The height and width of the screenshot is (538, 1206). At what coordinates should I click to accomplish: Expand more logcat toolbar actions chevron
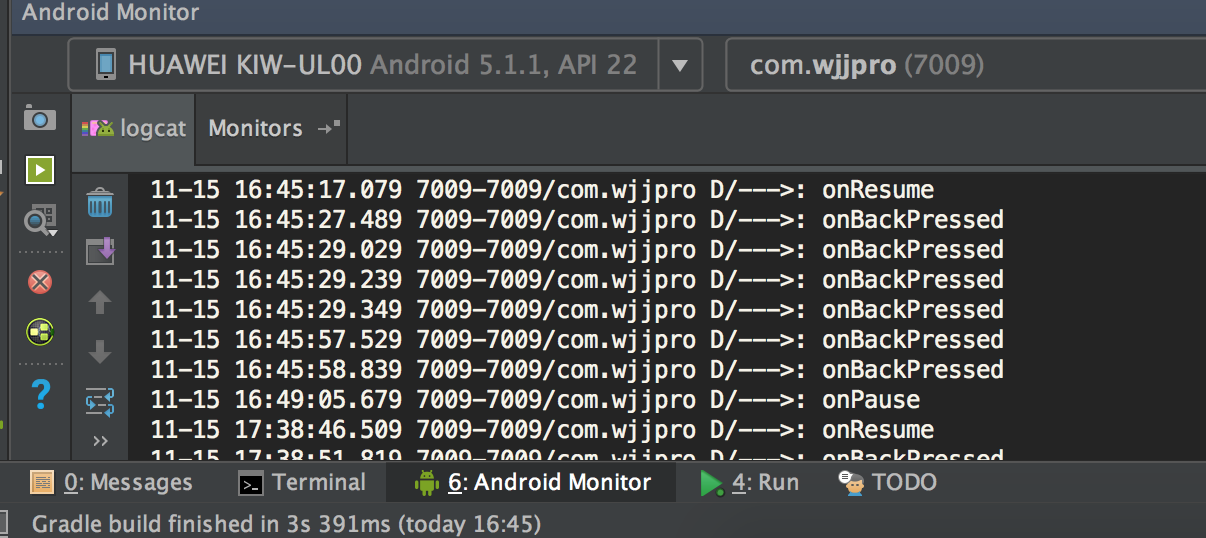[100, 441]
